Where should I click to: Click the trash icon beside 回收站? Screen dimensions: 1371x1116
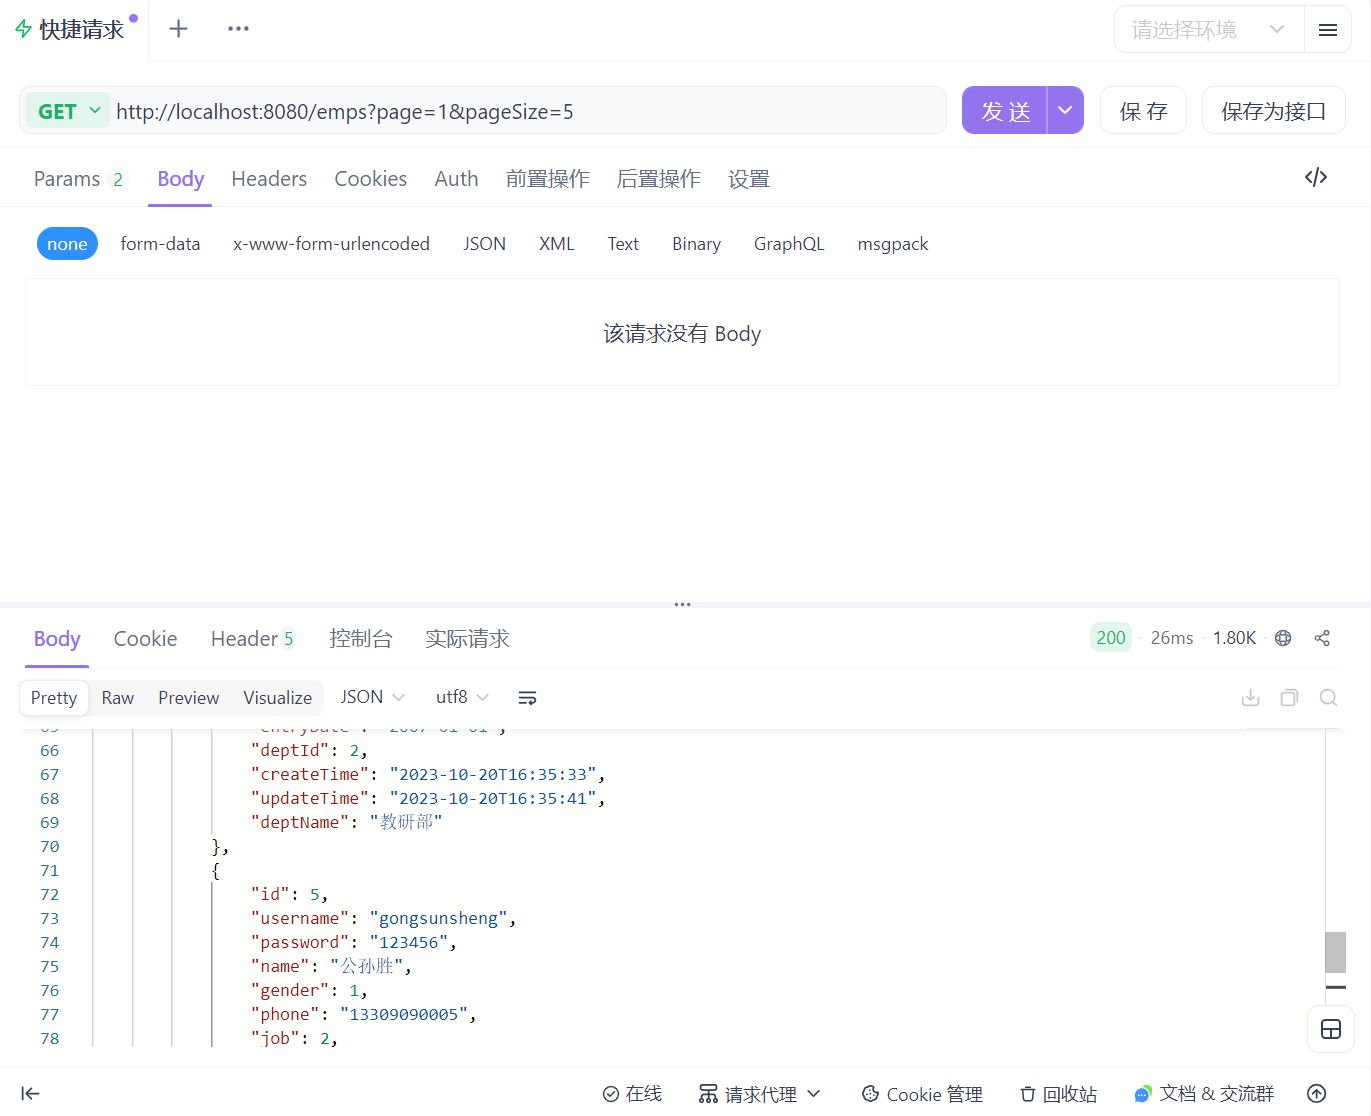[1027, 1094]
